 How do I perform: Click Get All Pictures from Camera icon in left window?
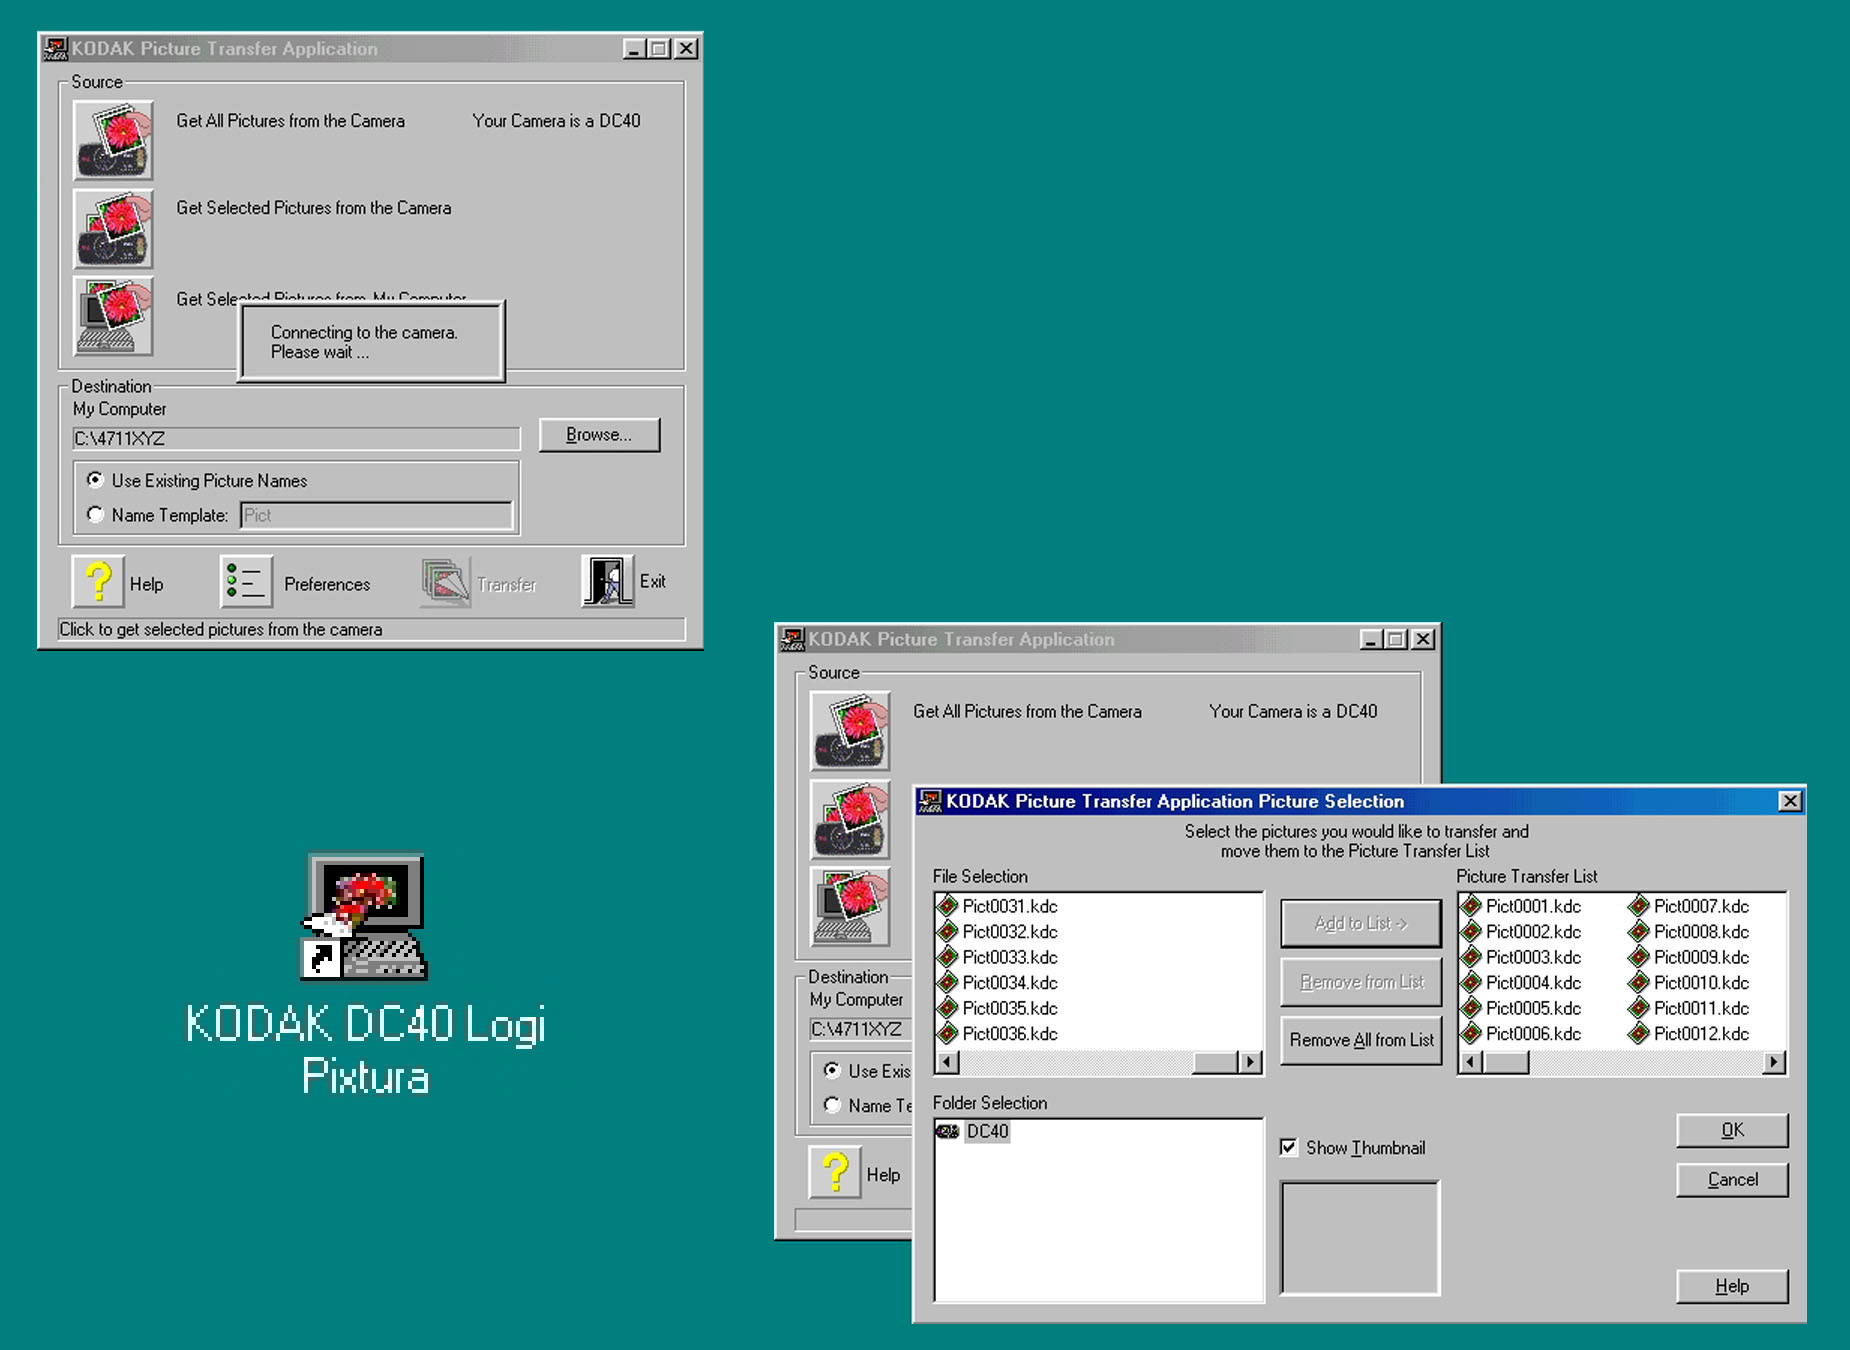point(113,140)
